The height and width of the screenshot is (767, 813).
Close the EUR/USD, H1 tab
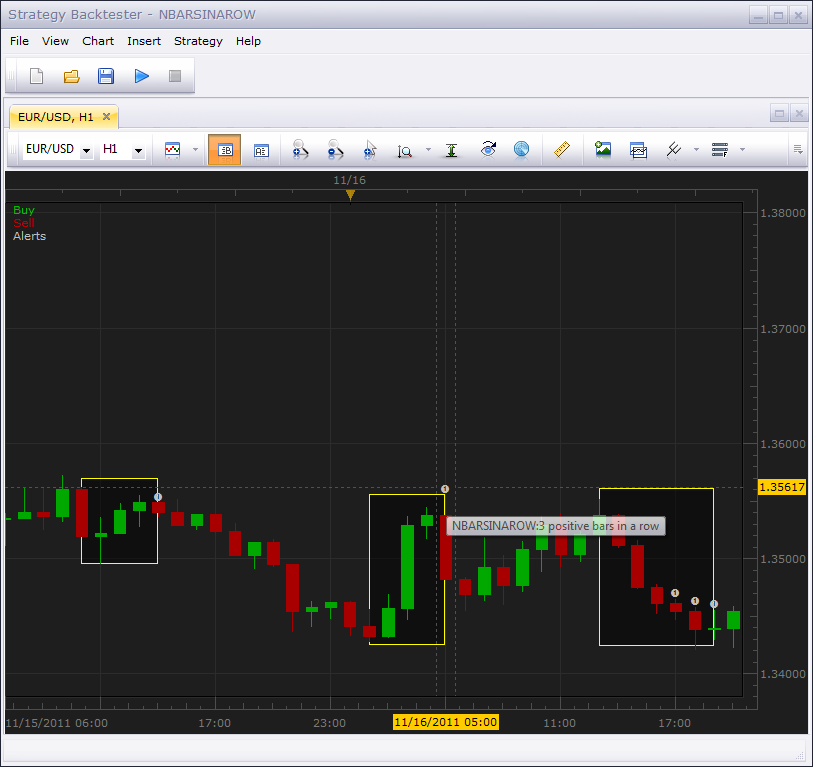[106, 116]
